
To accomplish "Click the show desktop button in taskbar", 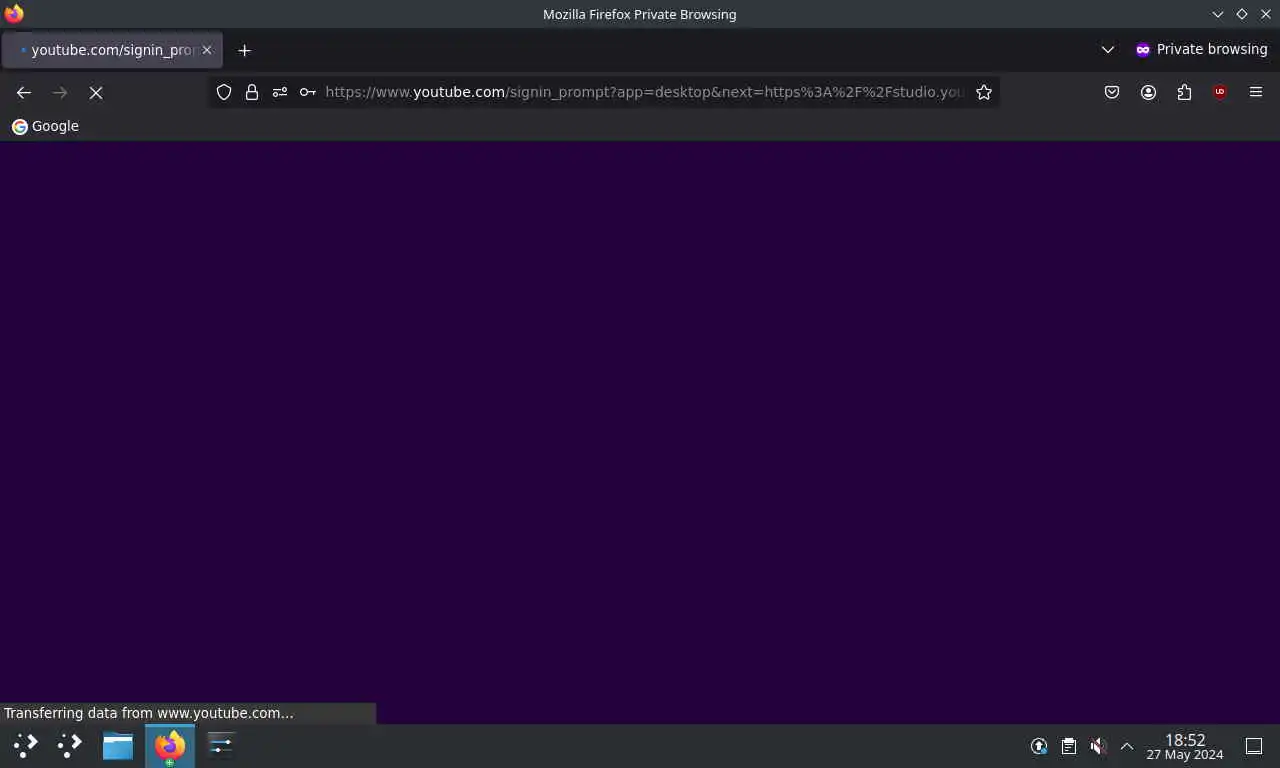I will 1254,746.
